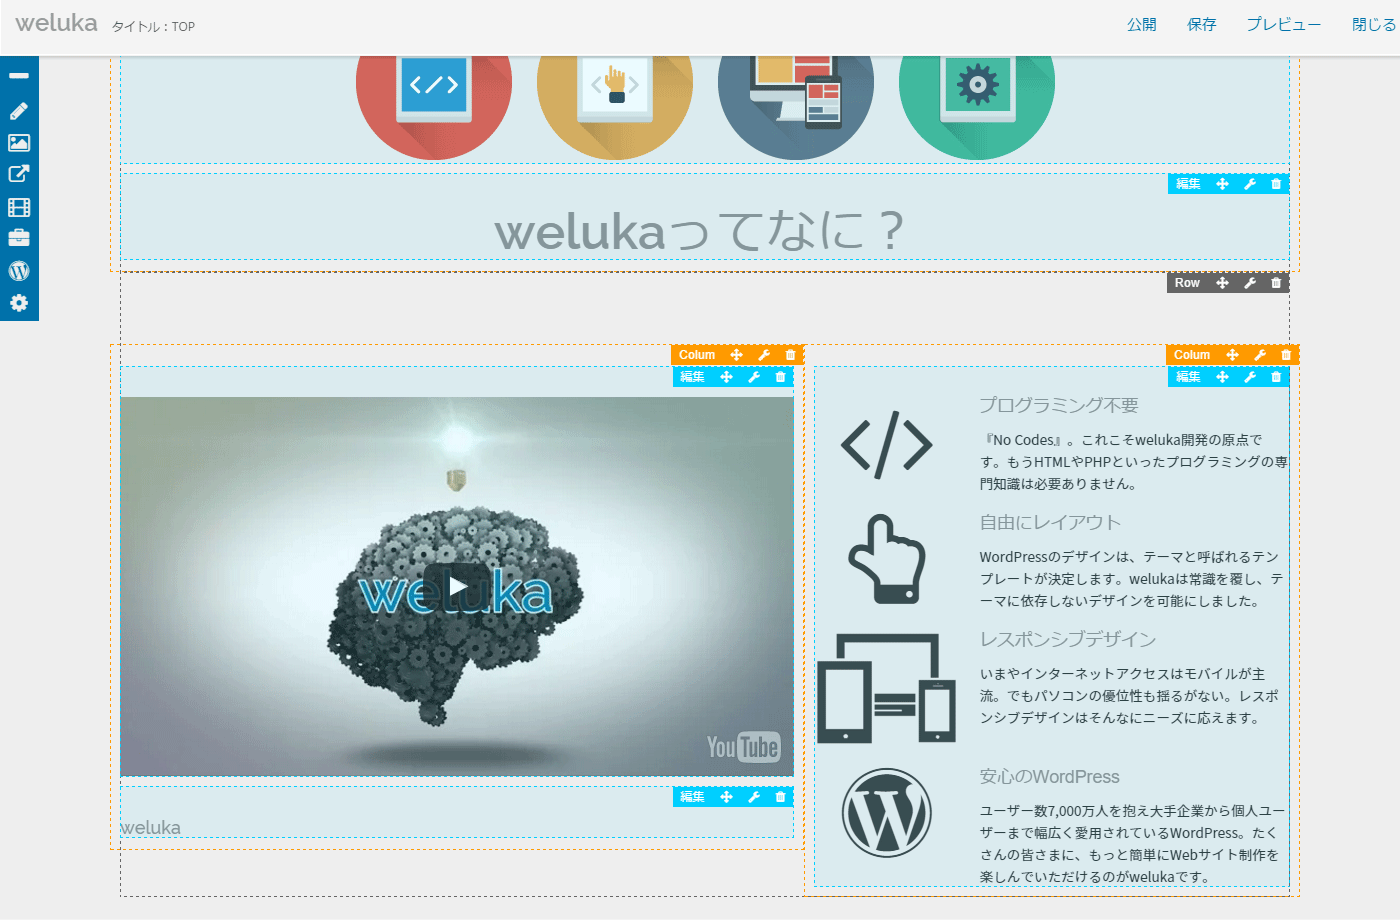Click move icon on the video widget toolbar
This screenshot has width=1400, height=920.
coord(726,377)
